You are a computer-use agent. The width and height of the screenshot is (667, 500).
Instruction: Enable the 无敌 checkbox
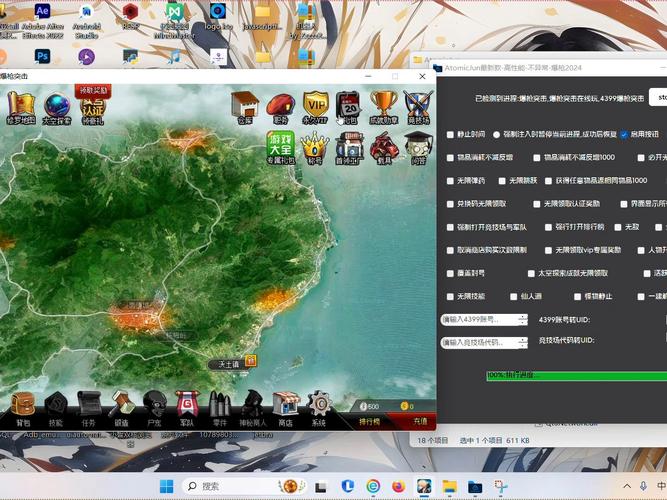pos(618,227)
